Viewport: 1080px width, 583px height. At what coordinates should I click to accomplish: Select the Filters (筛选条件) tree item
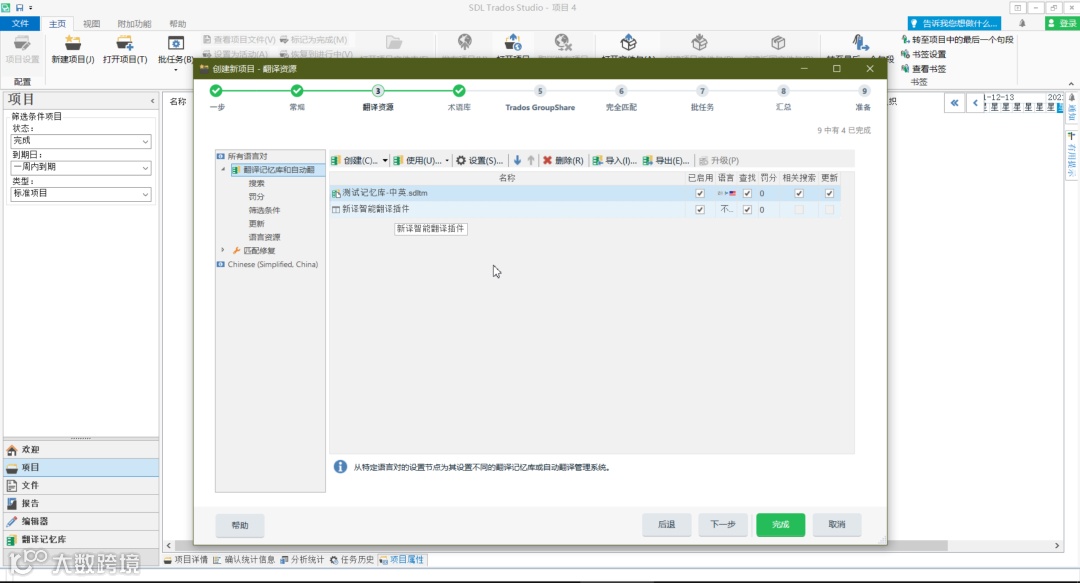tap(264, 210)
